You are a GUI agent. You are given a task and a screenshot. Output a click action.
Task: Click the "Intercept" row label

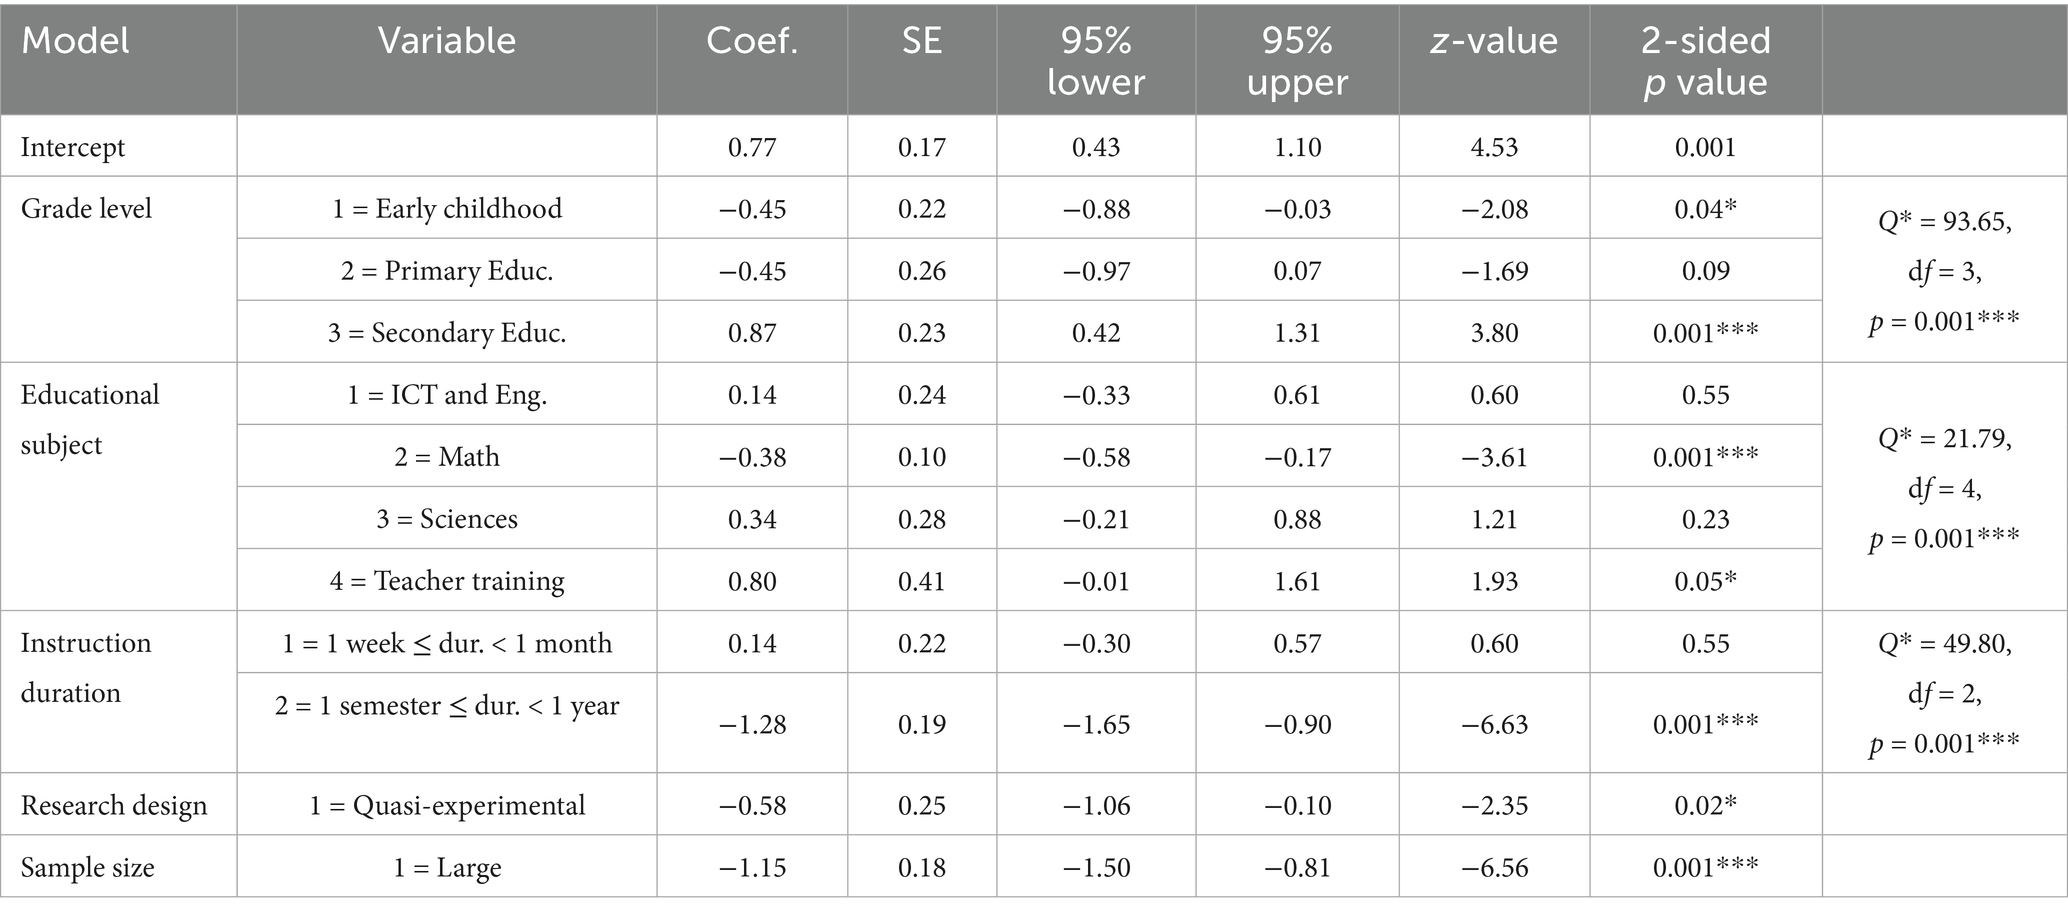[73, 147]
